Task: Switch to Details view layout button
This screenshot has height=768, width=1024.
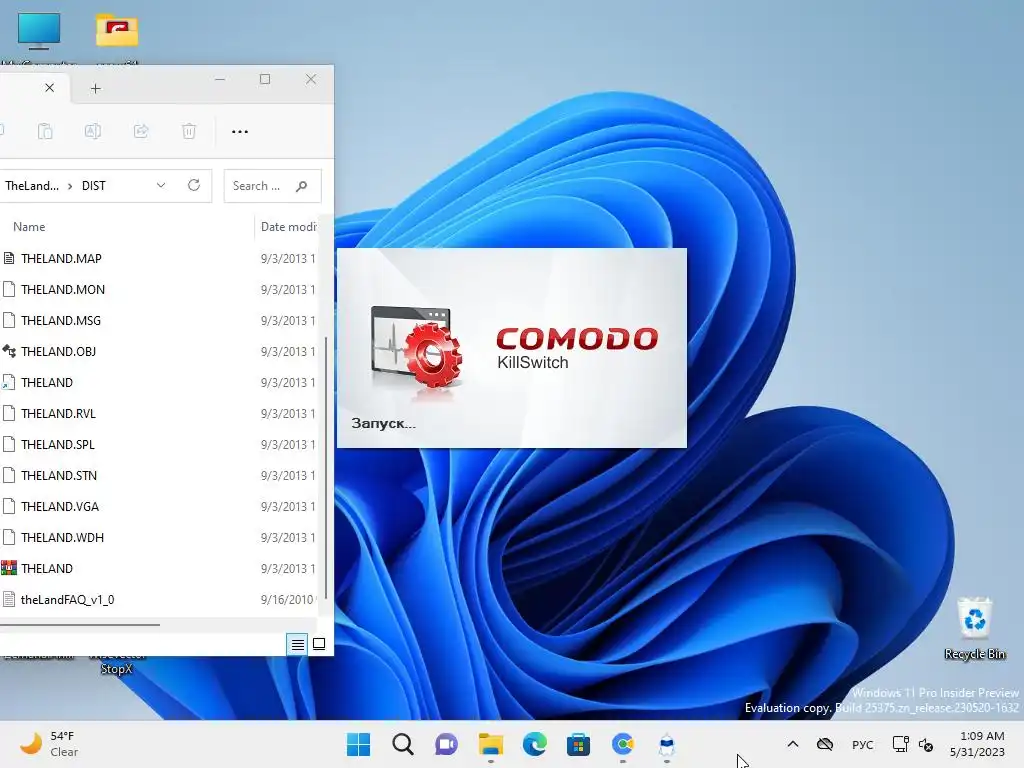Action: click(297, 645)
